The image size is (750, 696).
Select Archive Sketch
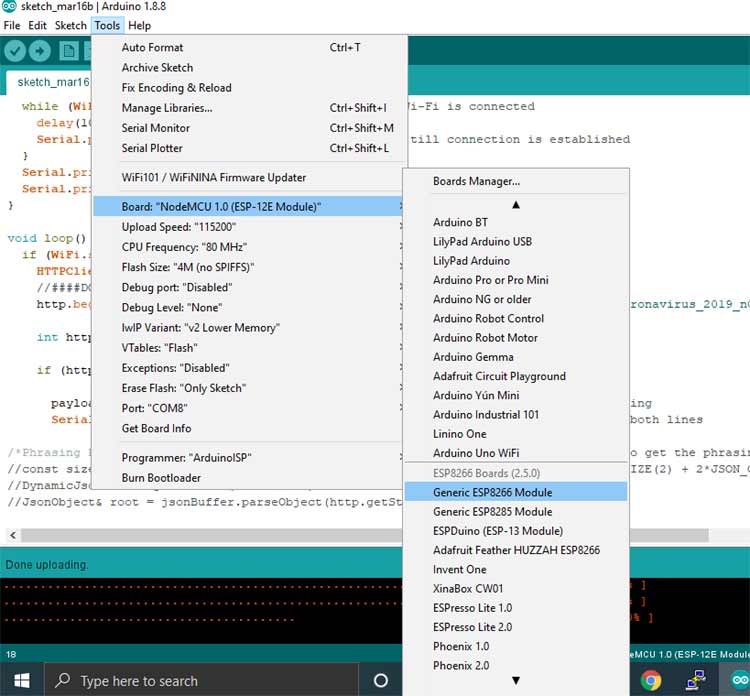point(248,67)
